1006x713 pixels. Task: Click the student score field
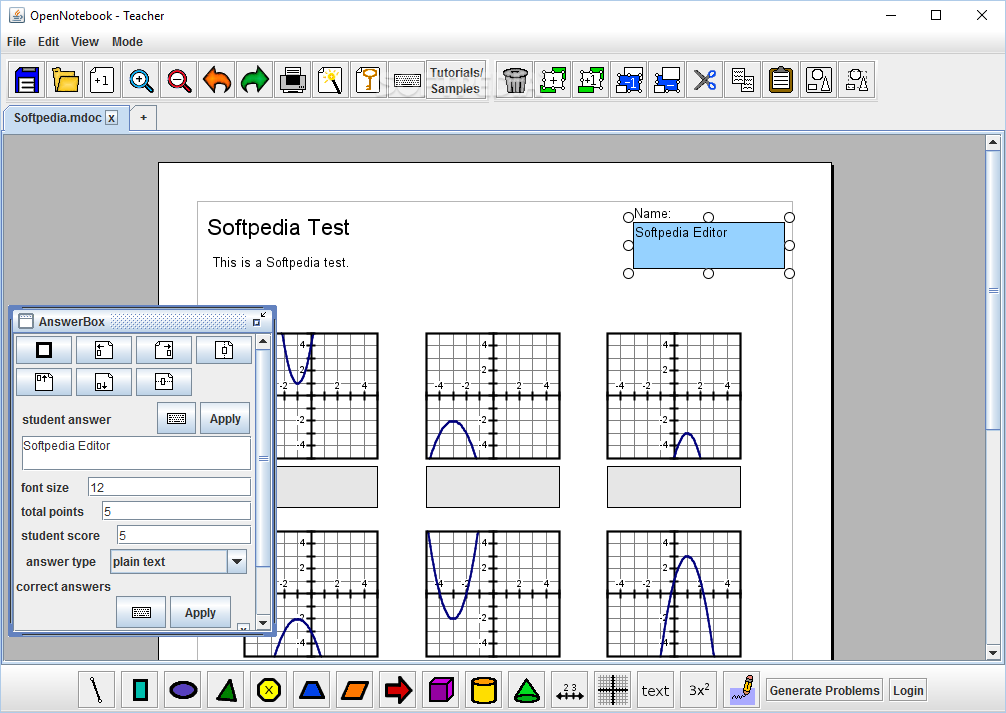(184, 535)
